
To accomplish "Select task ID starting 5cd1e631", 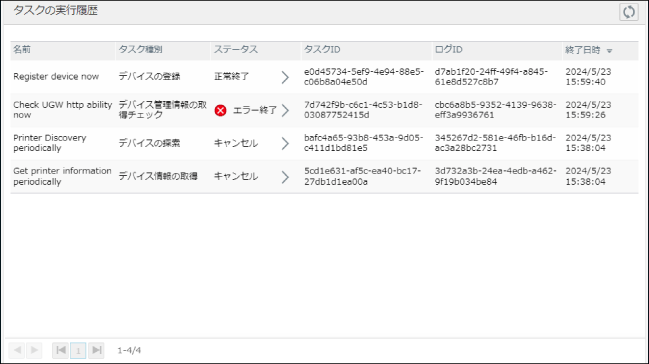I will point(362,176).
